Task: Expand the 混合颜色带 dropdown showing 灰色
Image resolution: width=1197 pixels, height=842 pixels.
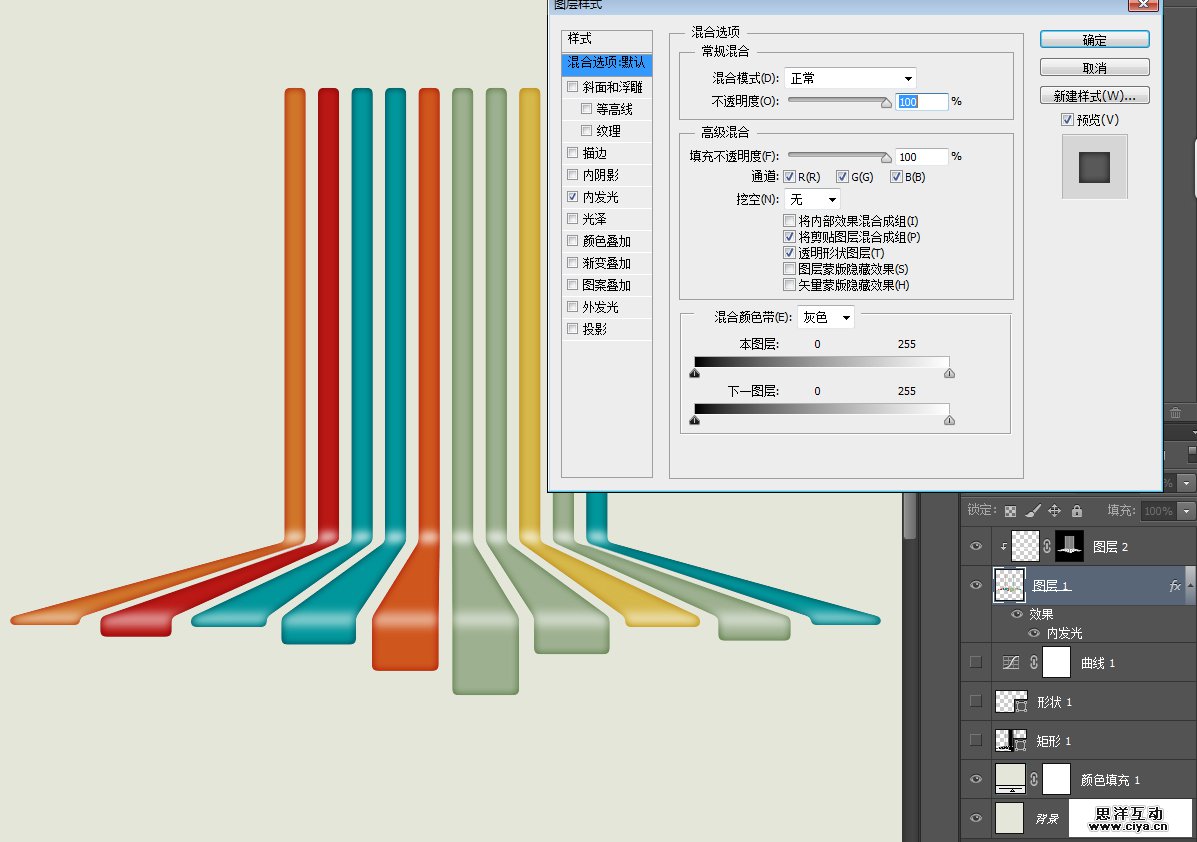Action: coord(825,318)
